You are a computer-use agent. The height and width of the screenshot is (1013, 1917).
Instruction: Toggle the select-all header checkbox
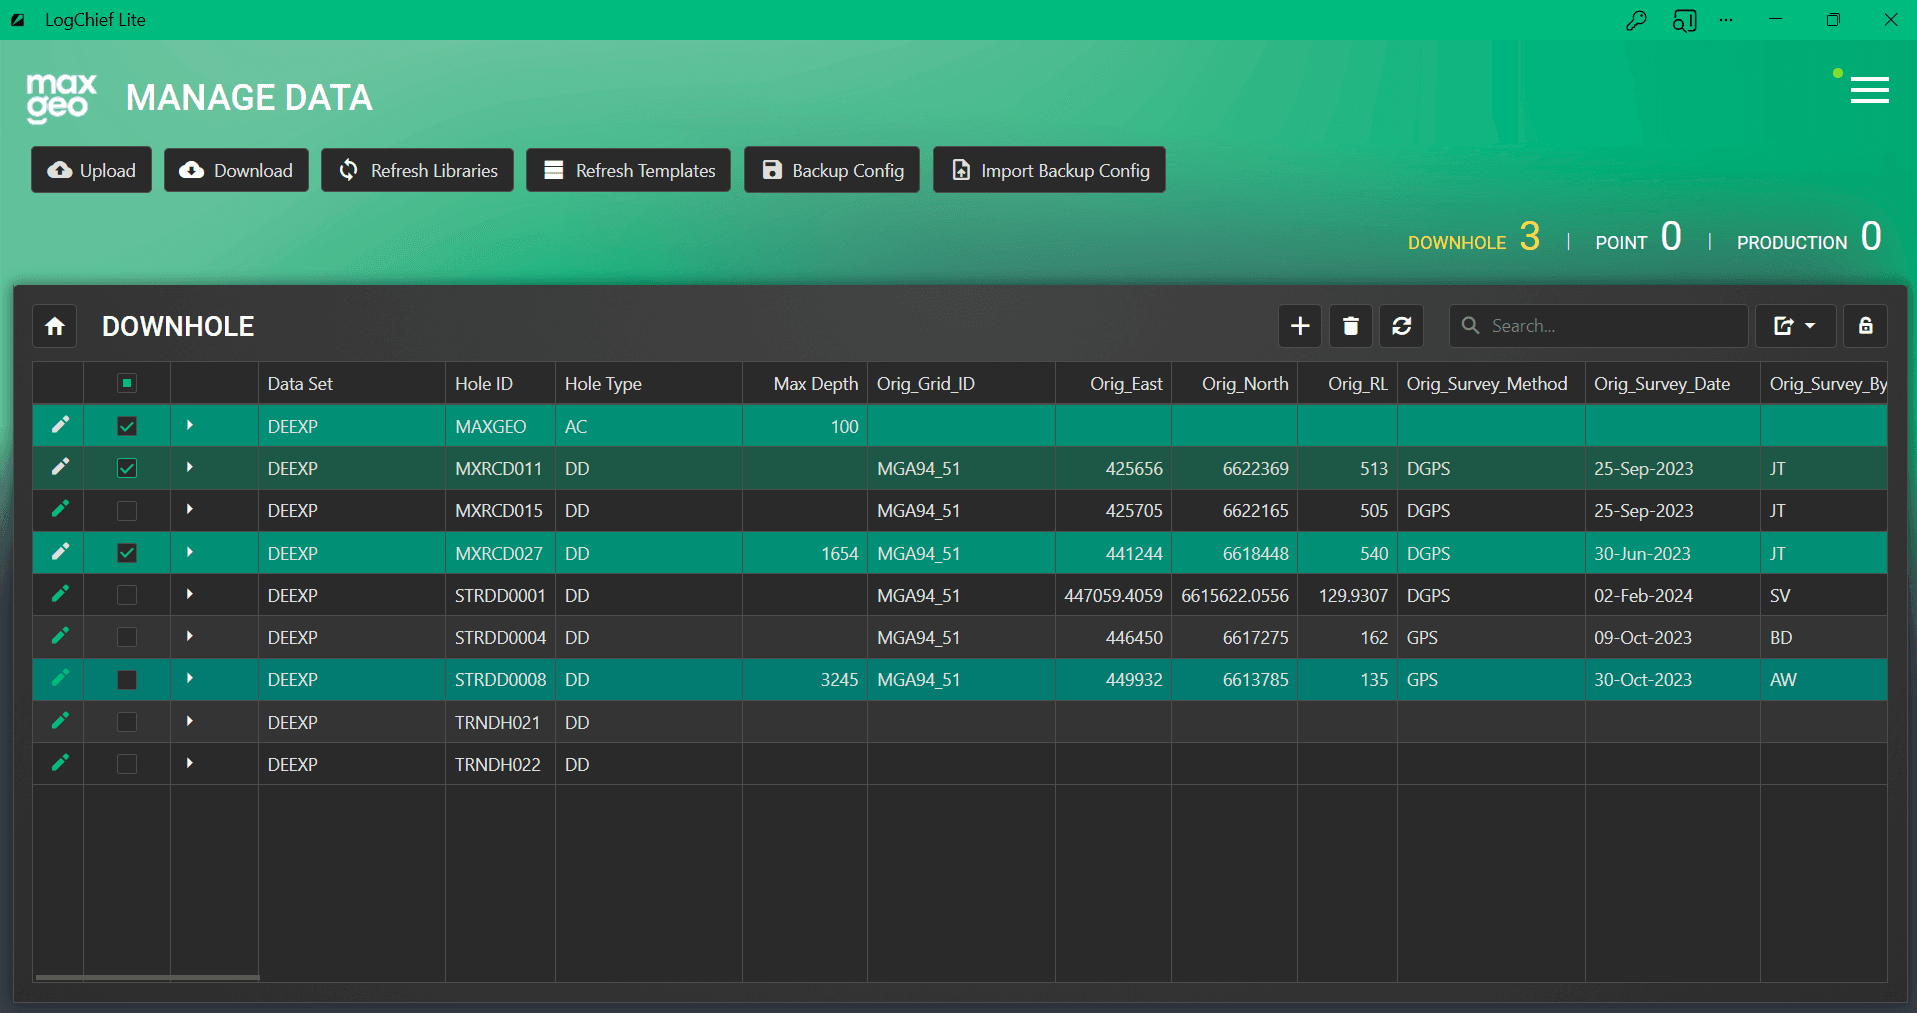(x=127, y=383)
